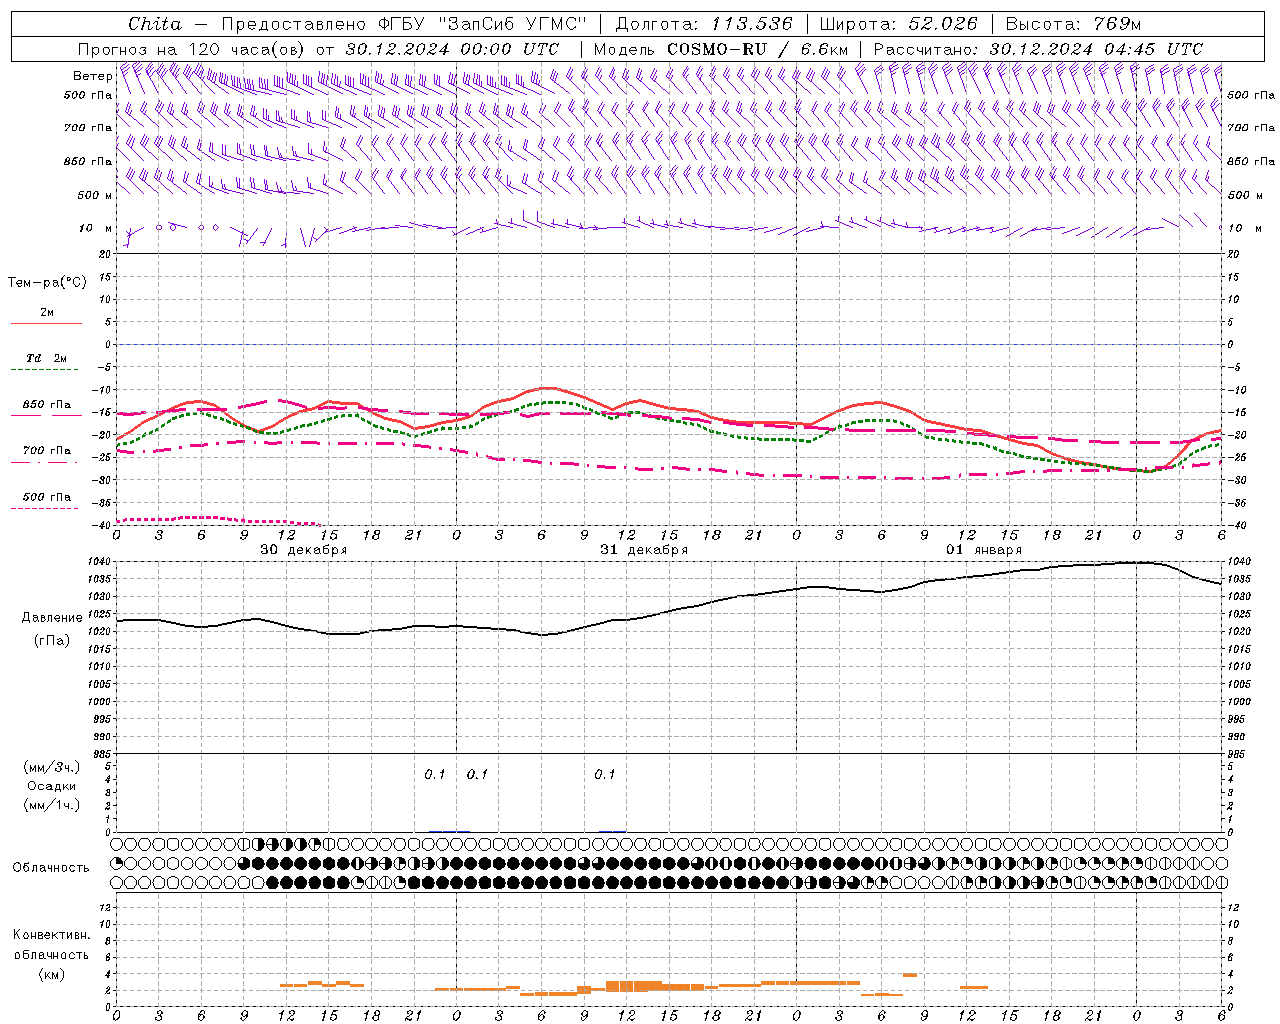Click the "Td 2м" dew point legend label
This screenshot has width=1280, height=1024.
click(x=47, y=358)
